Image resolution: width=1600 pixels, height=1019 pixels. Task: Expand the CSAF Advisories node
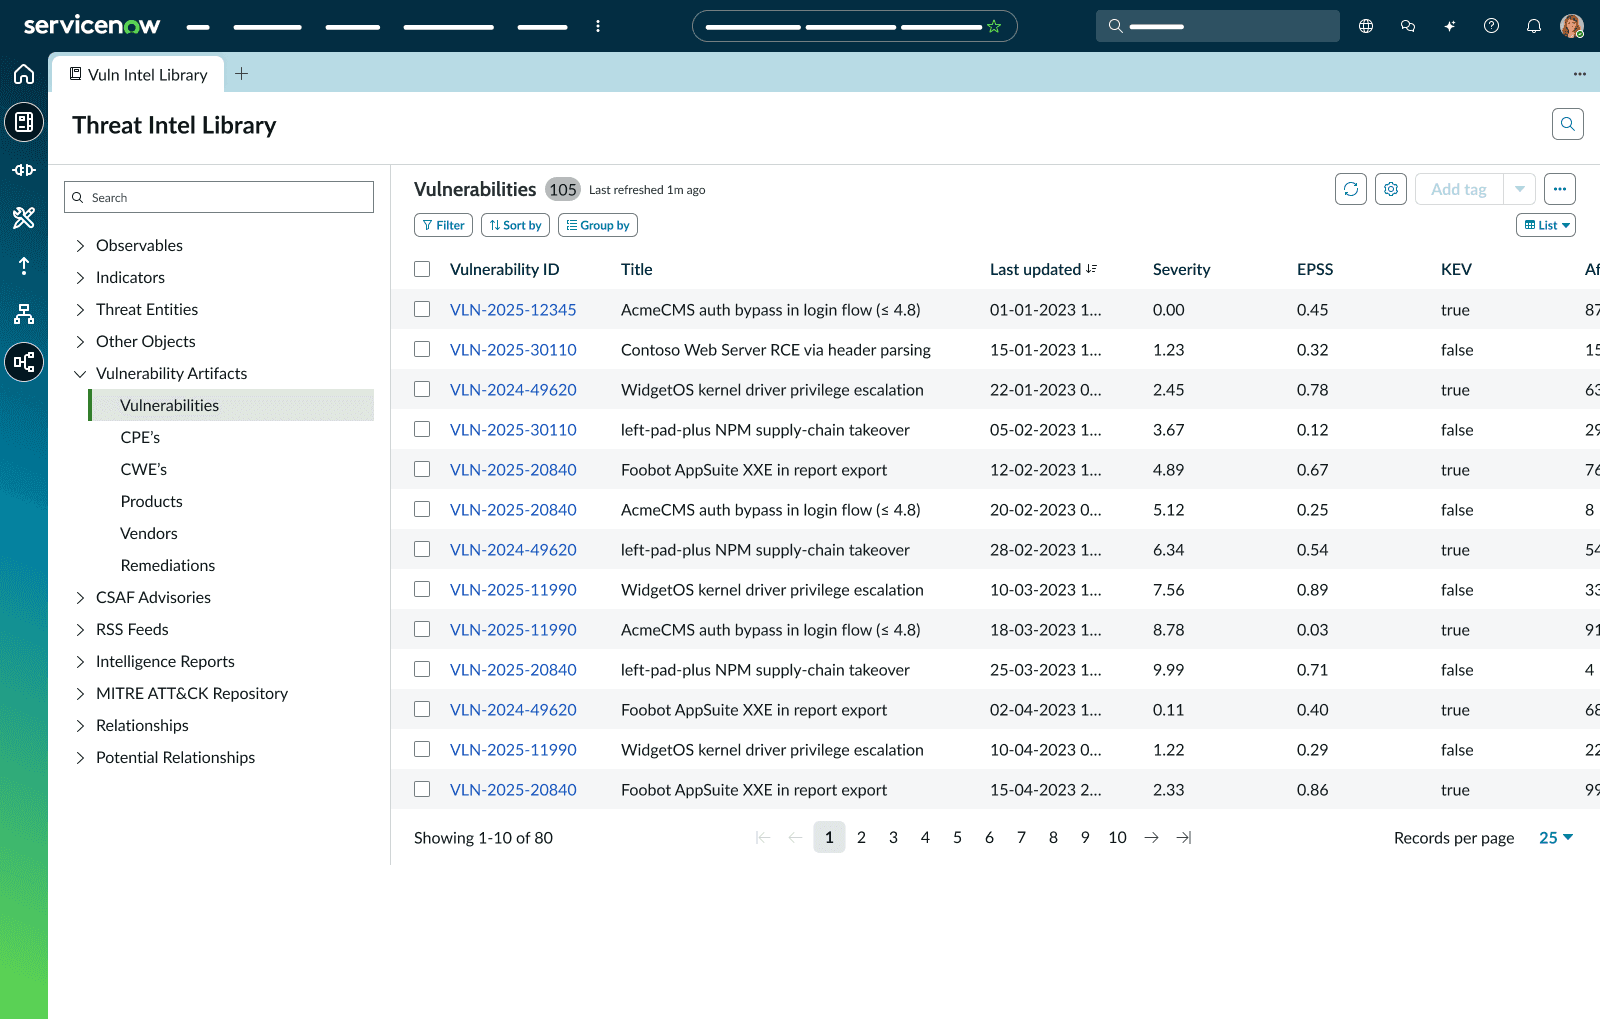(x=80, y=597)
